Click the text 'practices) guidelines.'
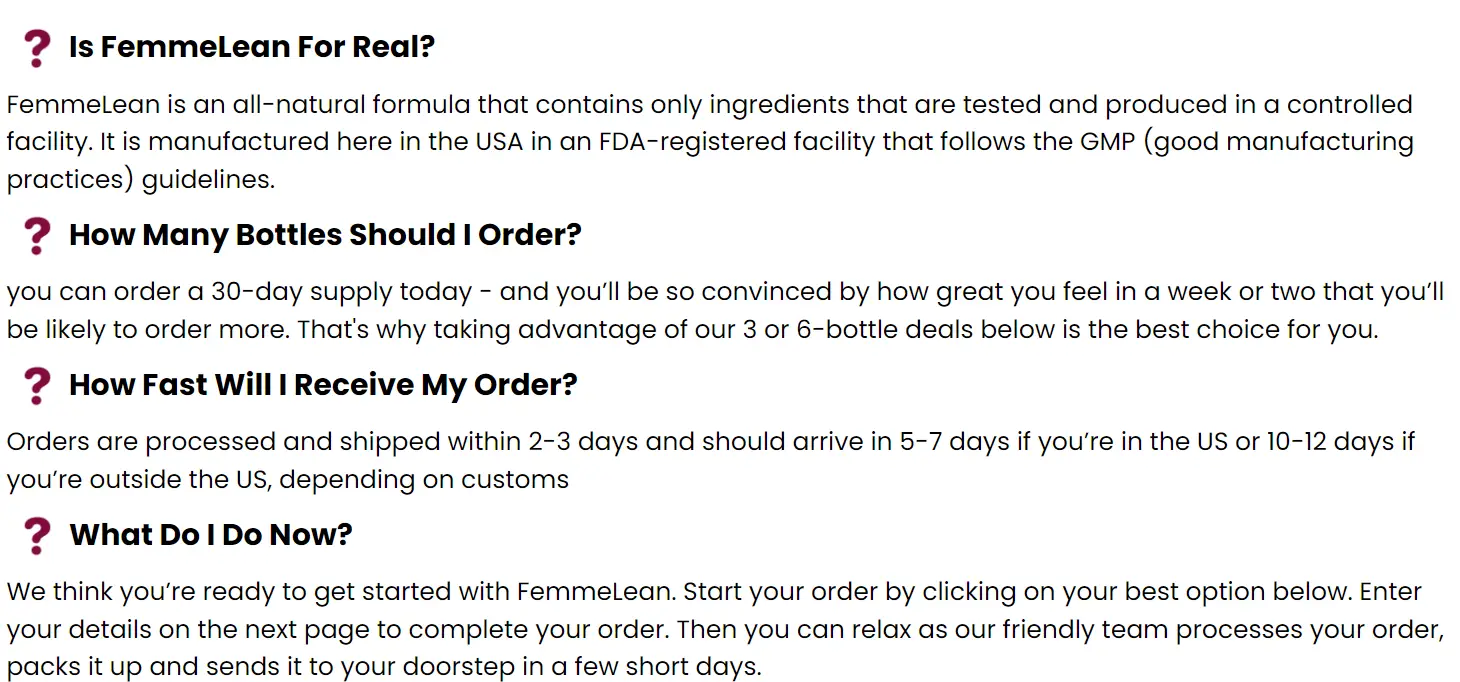 (140, 180)
